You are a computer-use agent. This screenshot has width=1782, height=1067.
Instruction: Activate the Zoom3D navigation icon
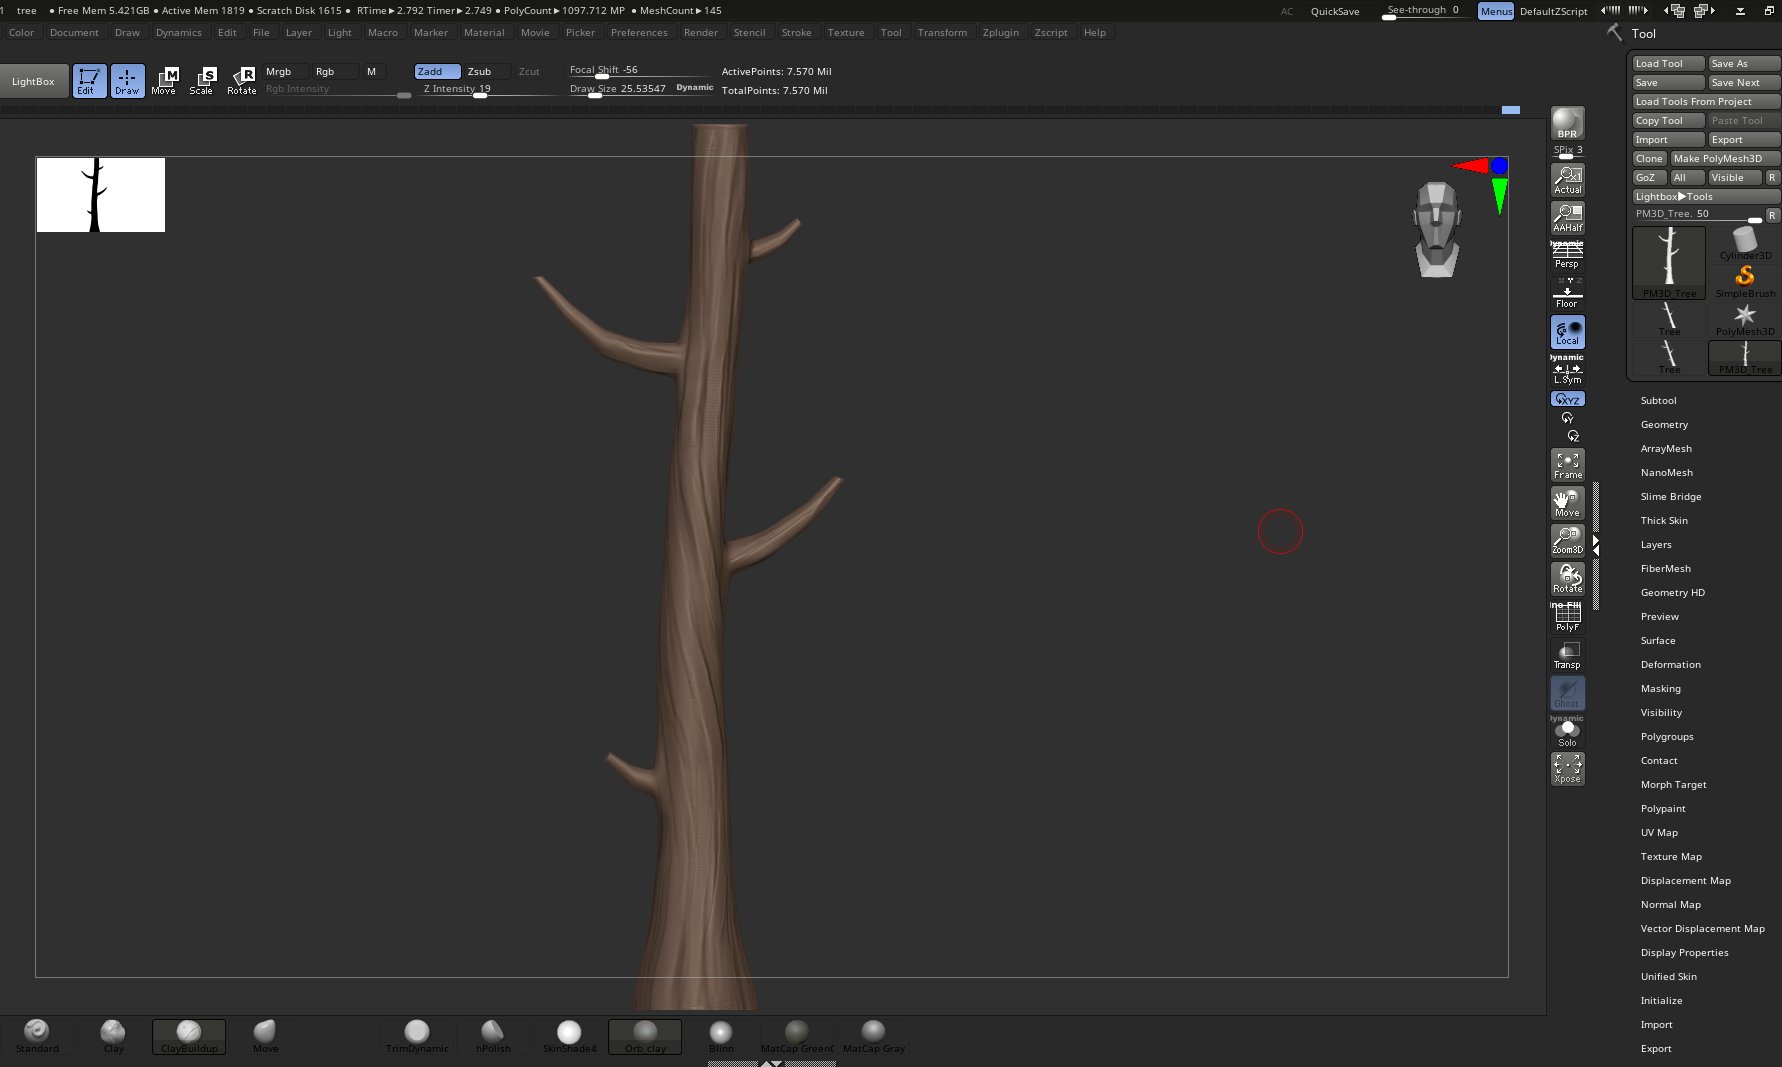pyautogui.click(x=1567, y=541)
